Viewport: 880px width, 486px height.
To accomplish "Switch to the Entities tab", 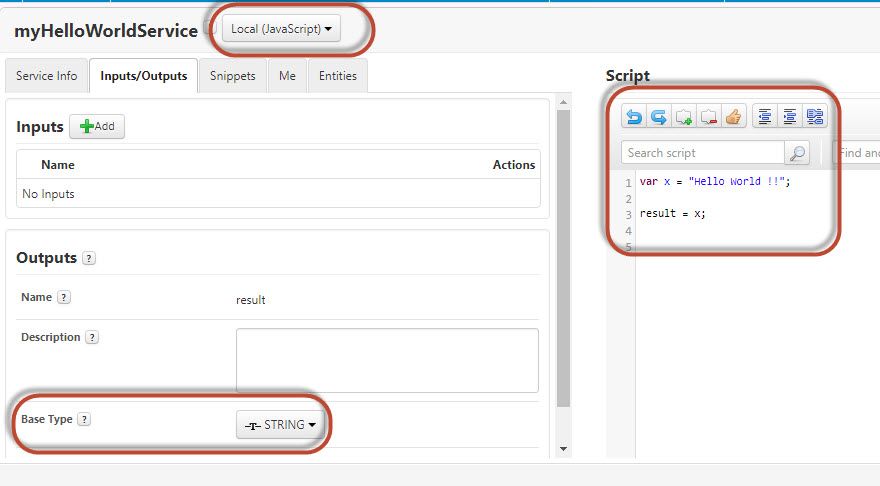I will click(338, 76).
